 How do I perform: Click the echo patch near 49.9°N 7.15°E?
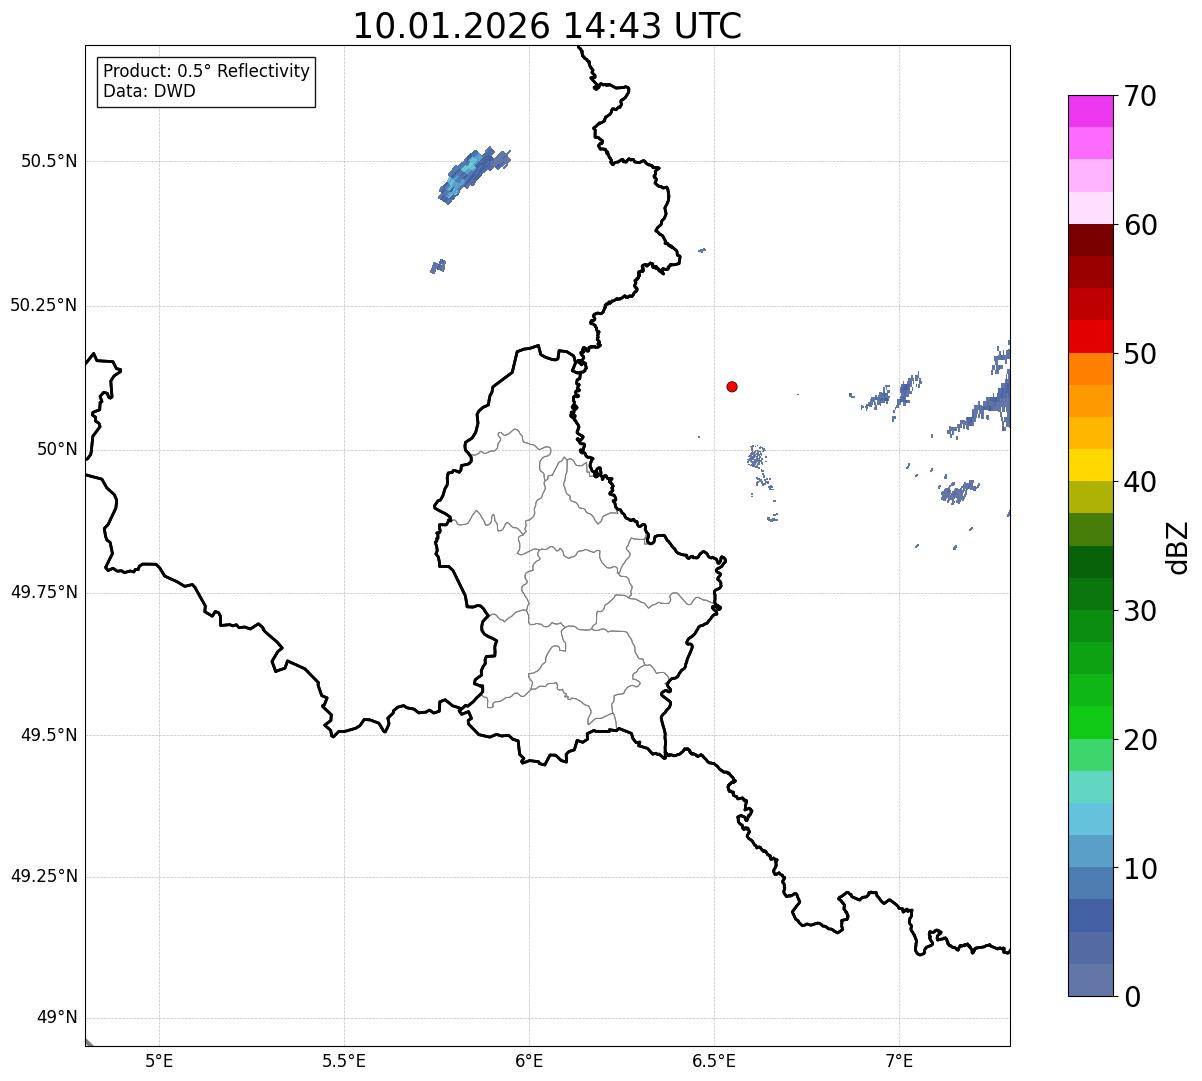(x=958, y=491)
